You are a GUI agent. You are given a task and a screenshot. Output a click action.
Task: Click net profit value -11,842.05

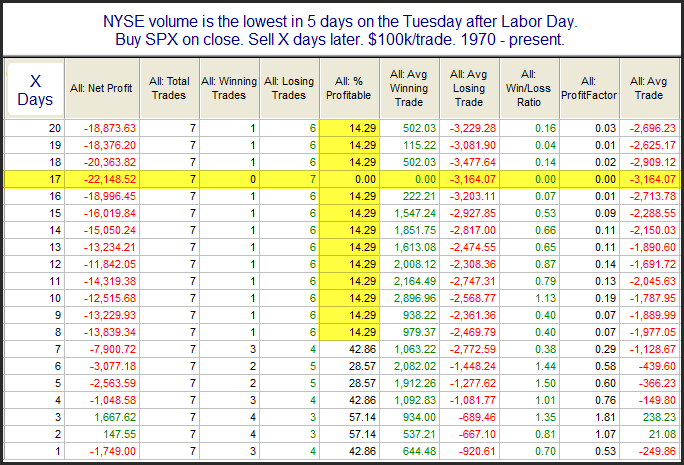pyautogui.click(x=110, y=264)
